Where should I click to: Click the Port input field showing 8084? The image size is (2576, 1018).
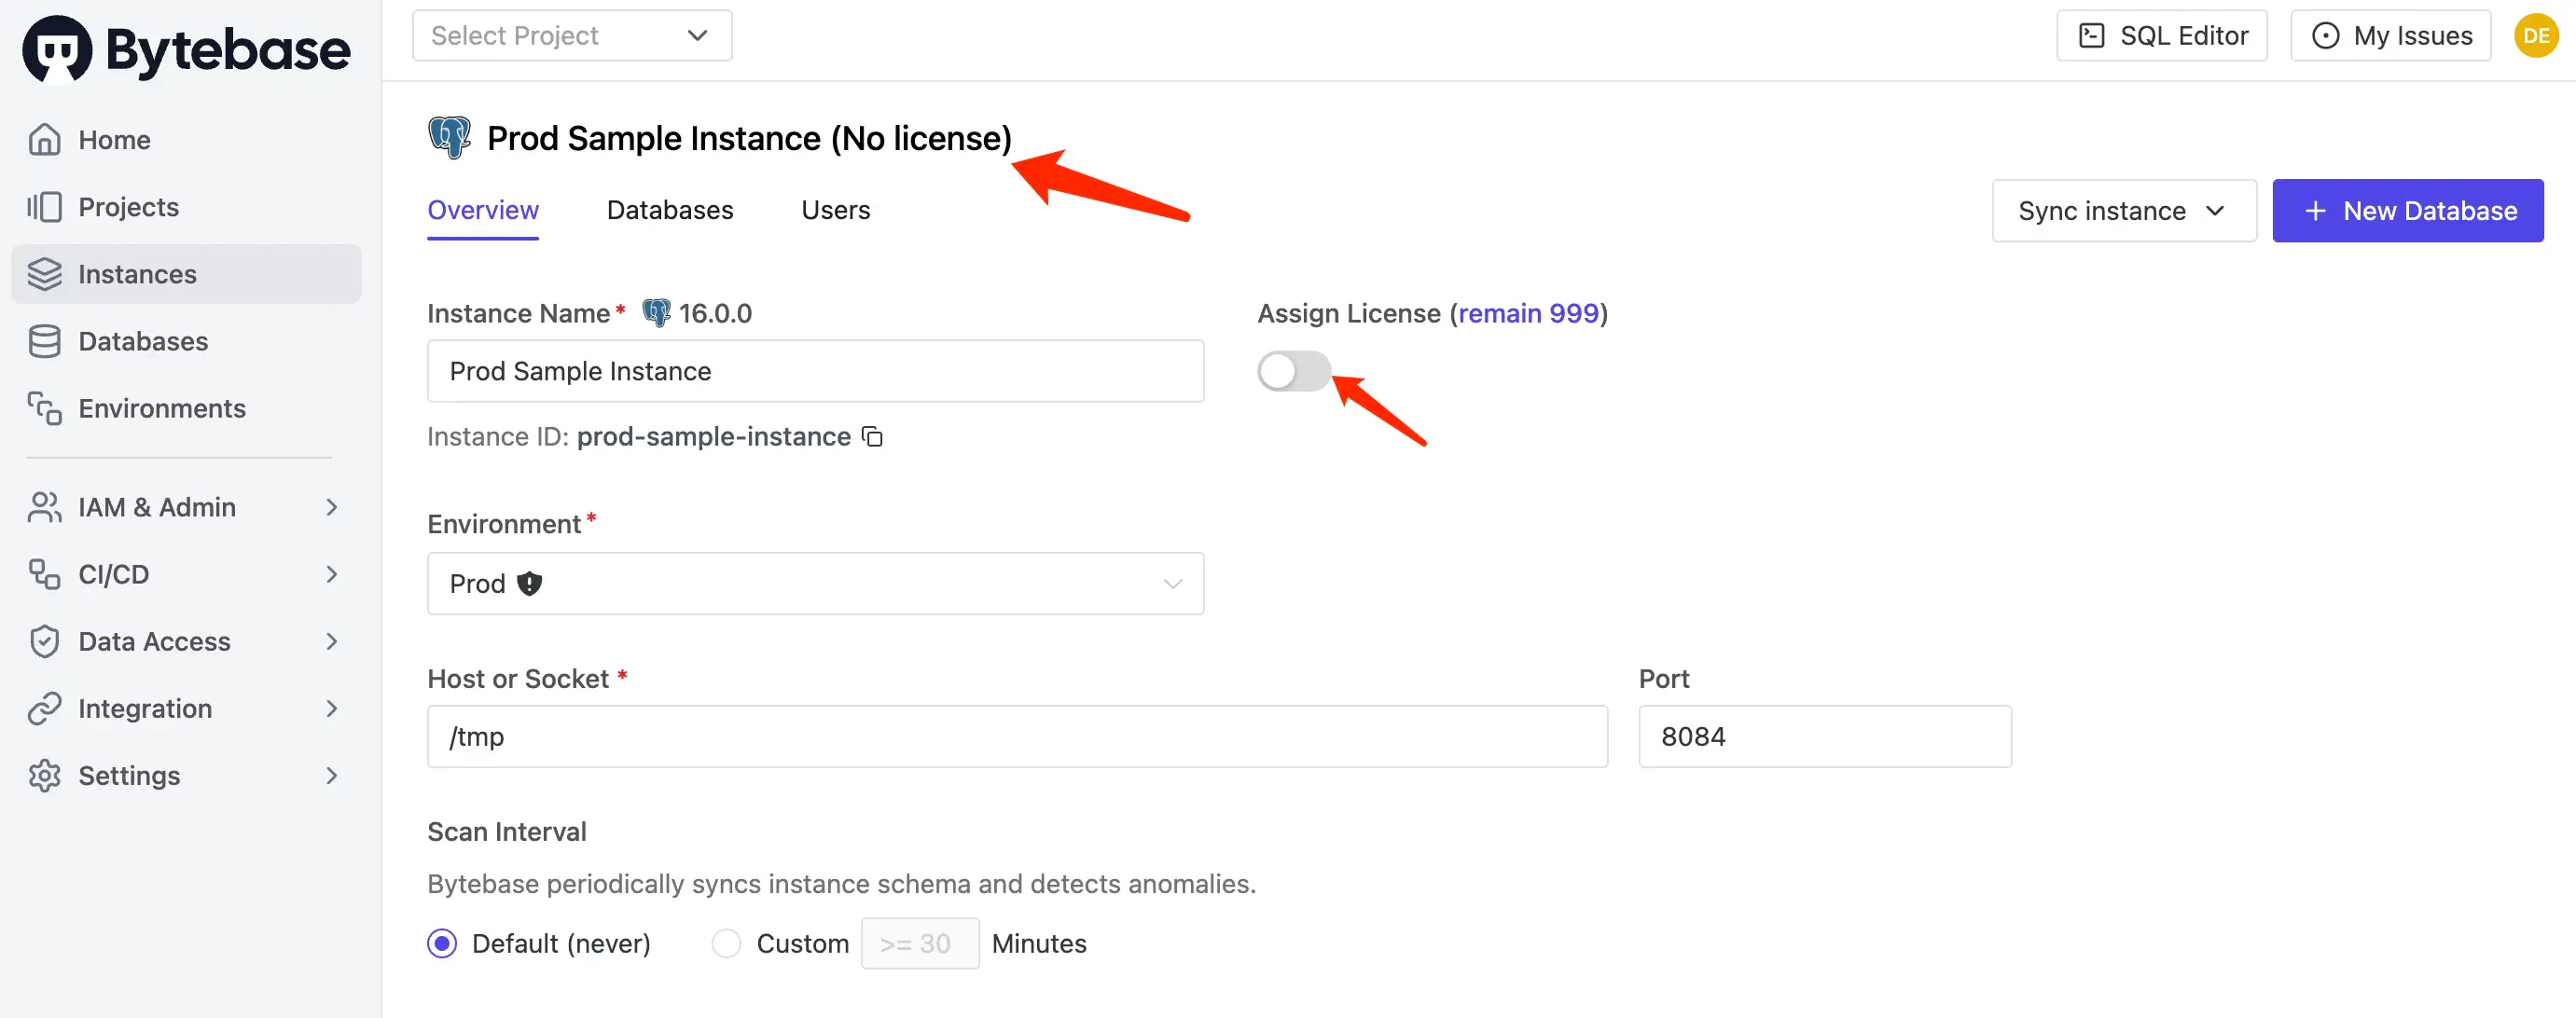point(1824,736)
